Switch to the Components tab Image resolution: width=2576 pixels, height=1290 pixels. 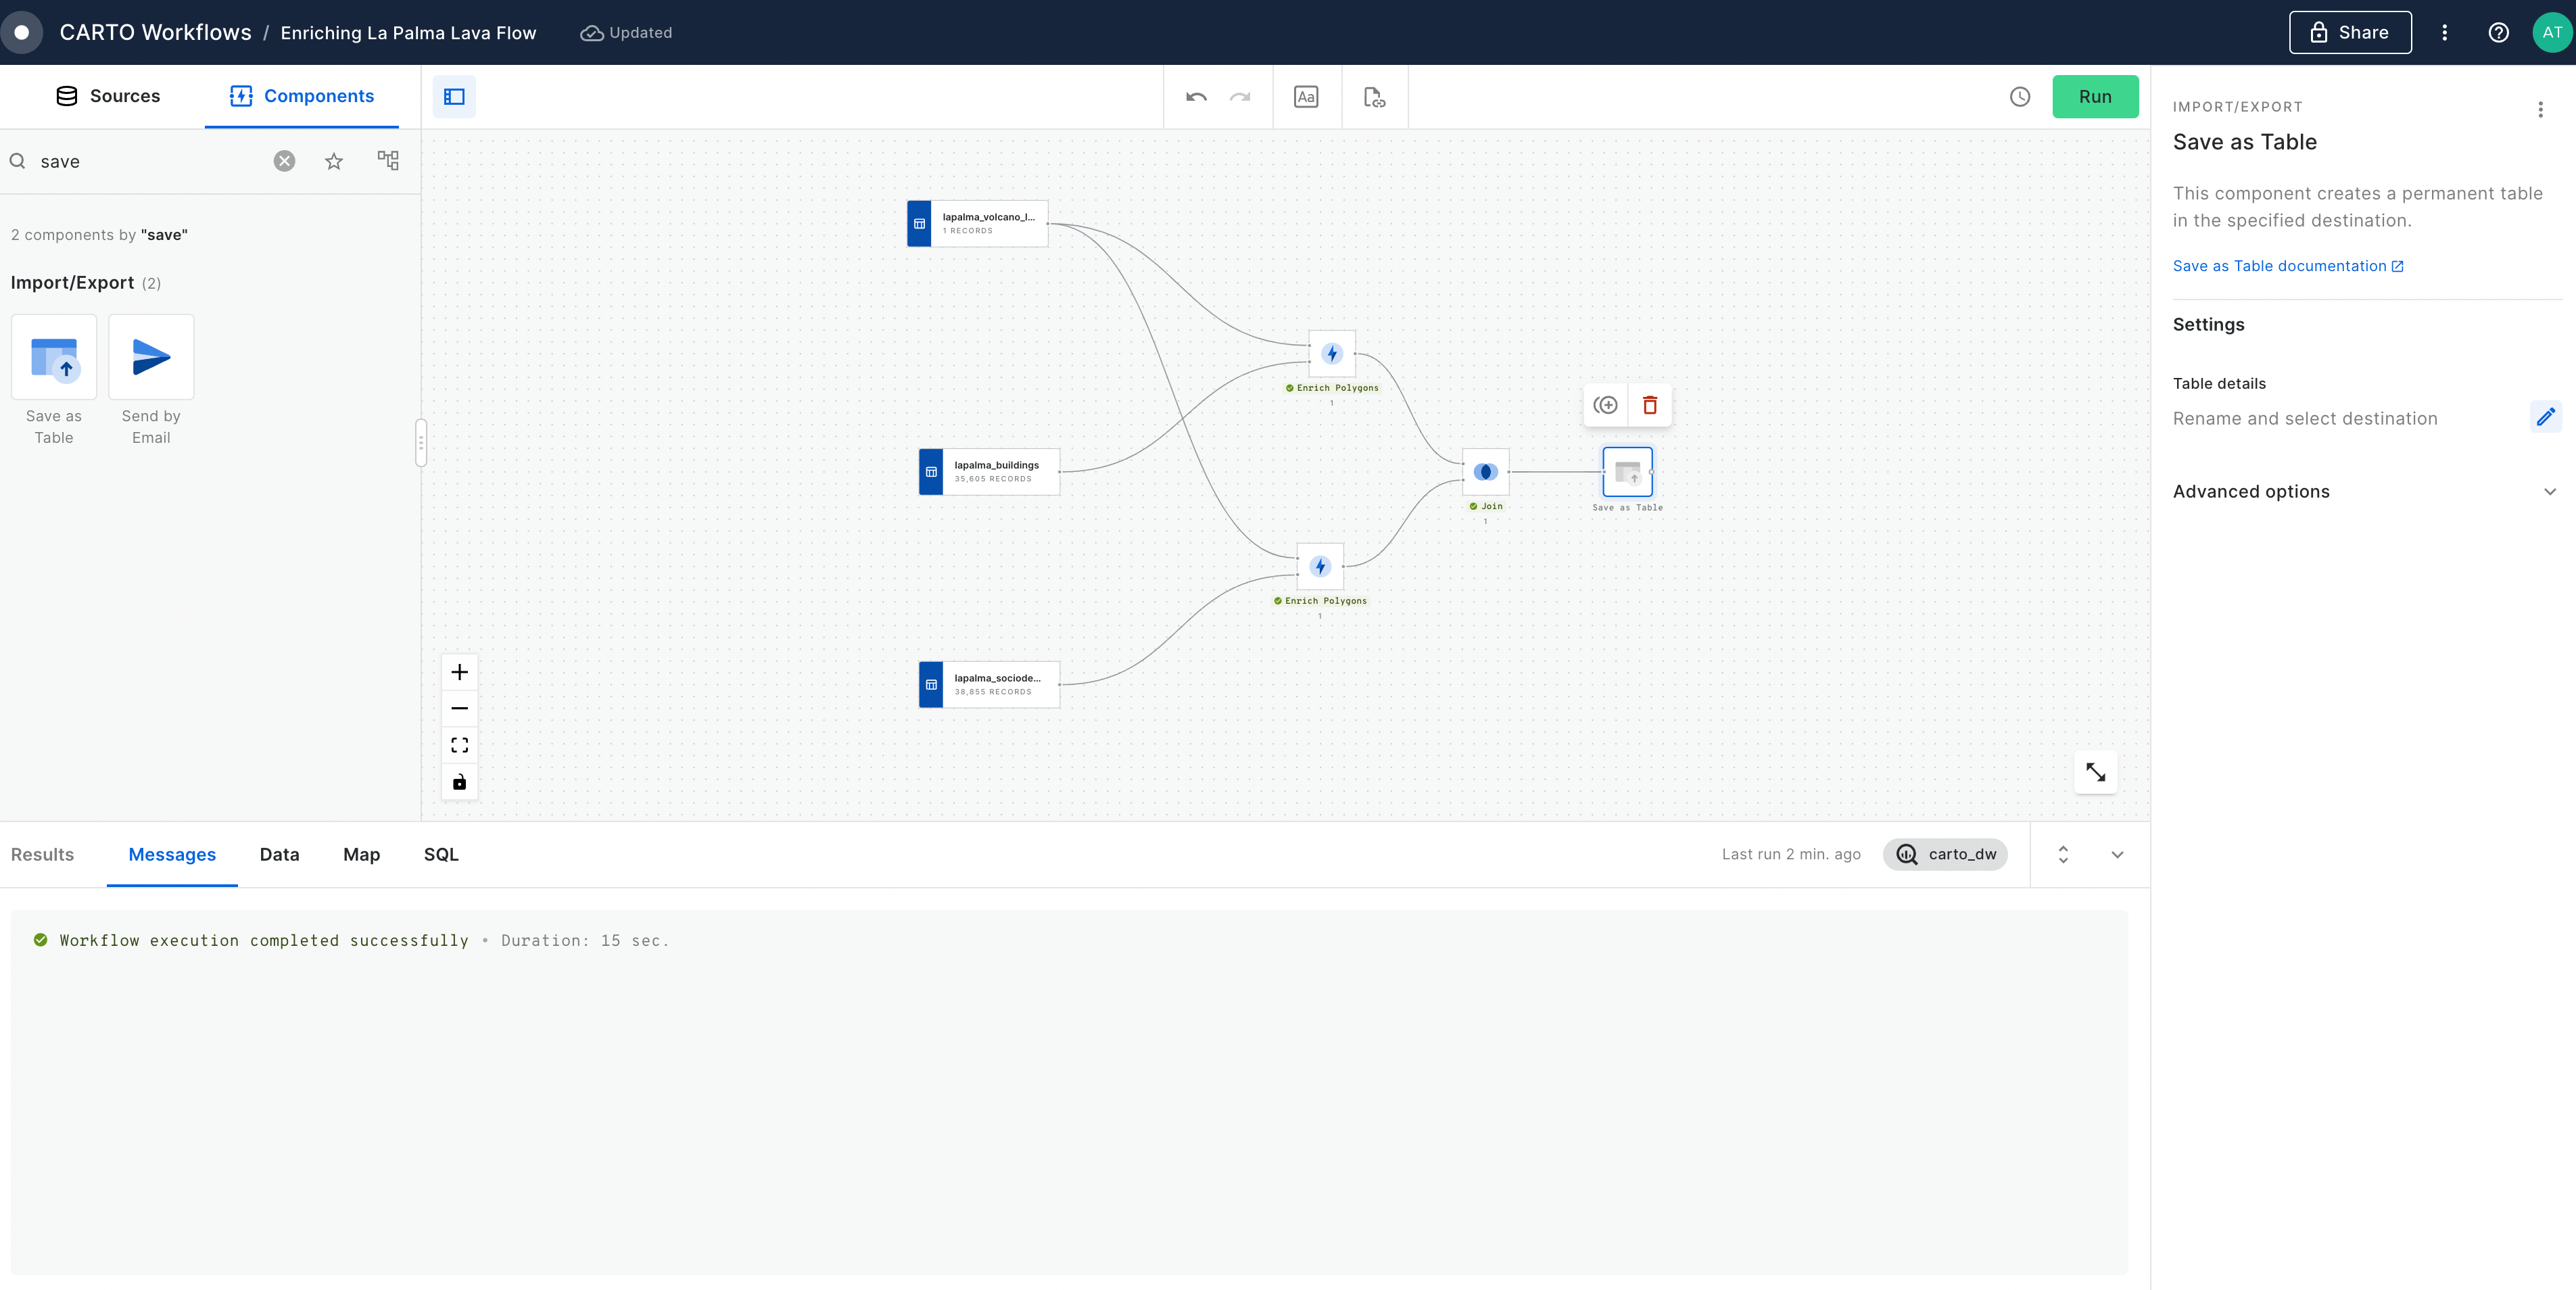(301, 96)
